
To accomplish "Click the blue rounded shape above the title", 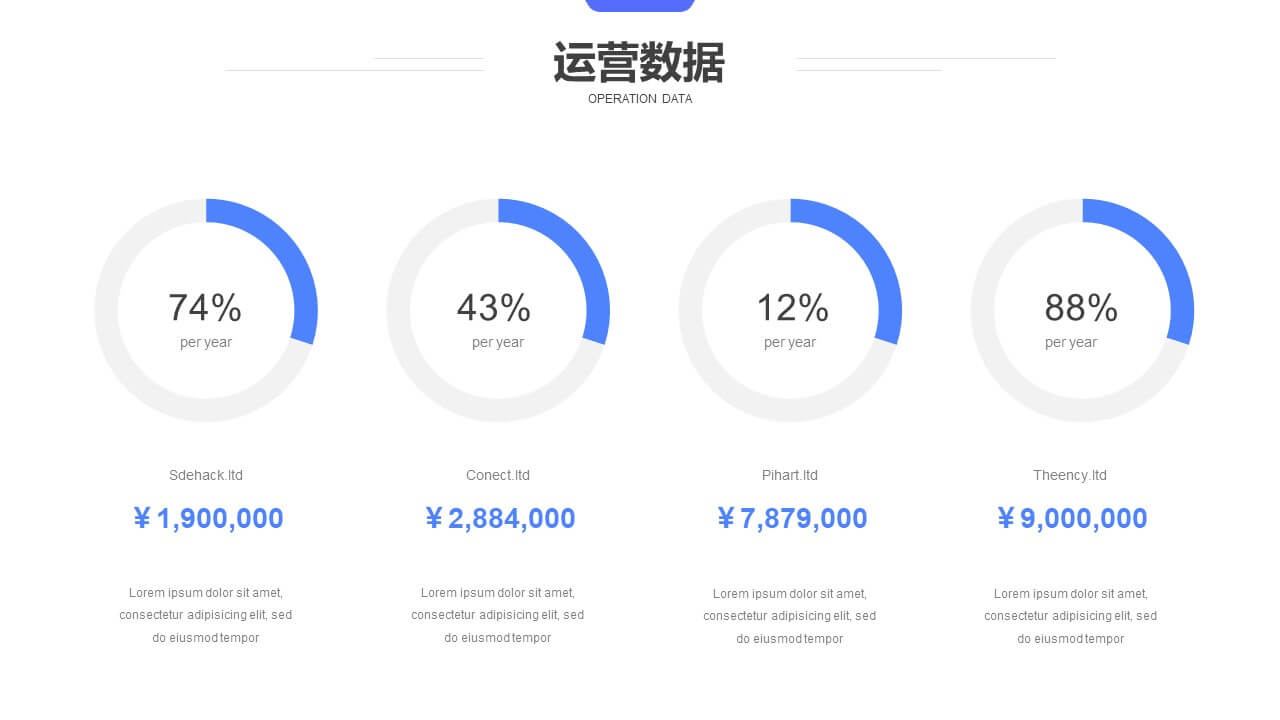I will tap(640, 5).
